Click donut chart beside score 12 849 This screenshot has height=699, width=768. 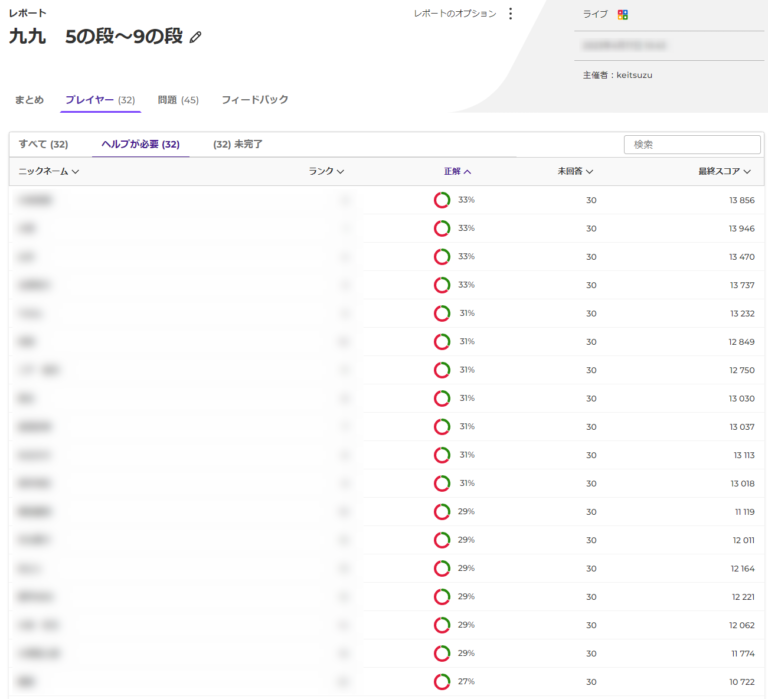pyautogui.click(x=442, y=342)
